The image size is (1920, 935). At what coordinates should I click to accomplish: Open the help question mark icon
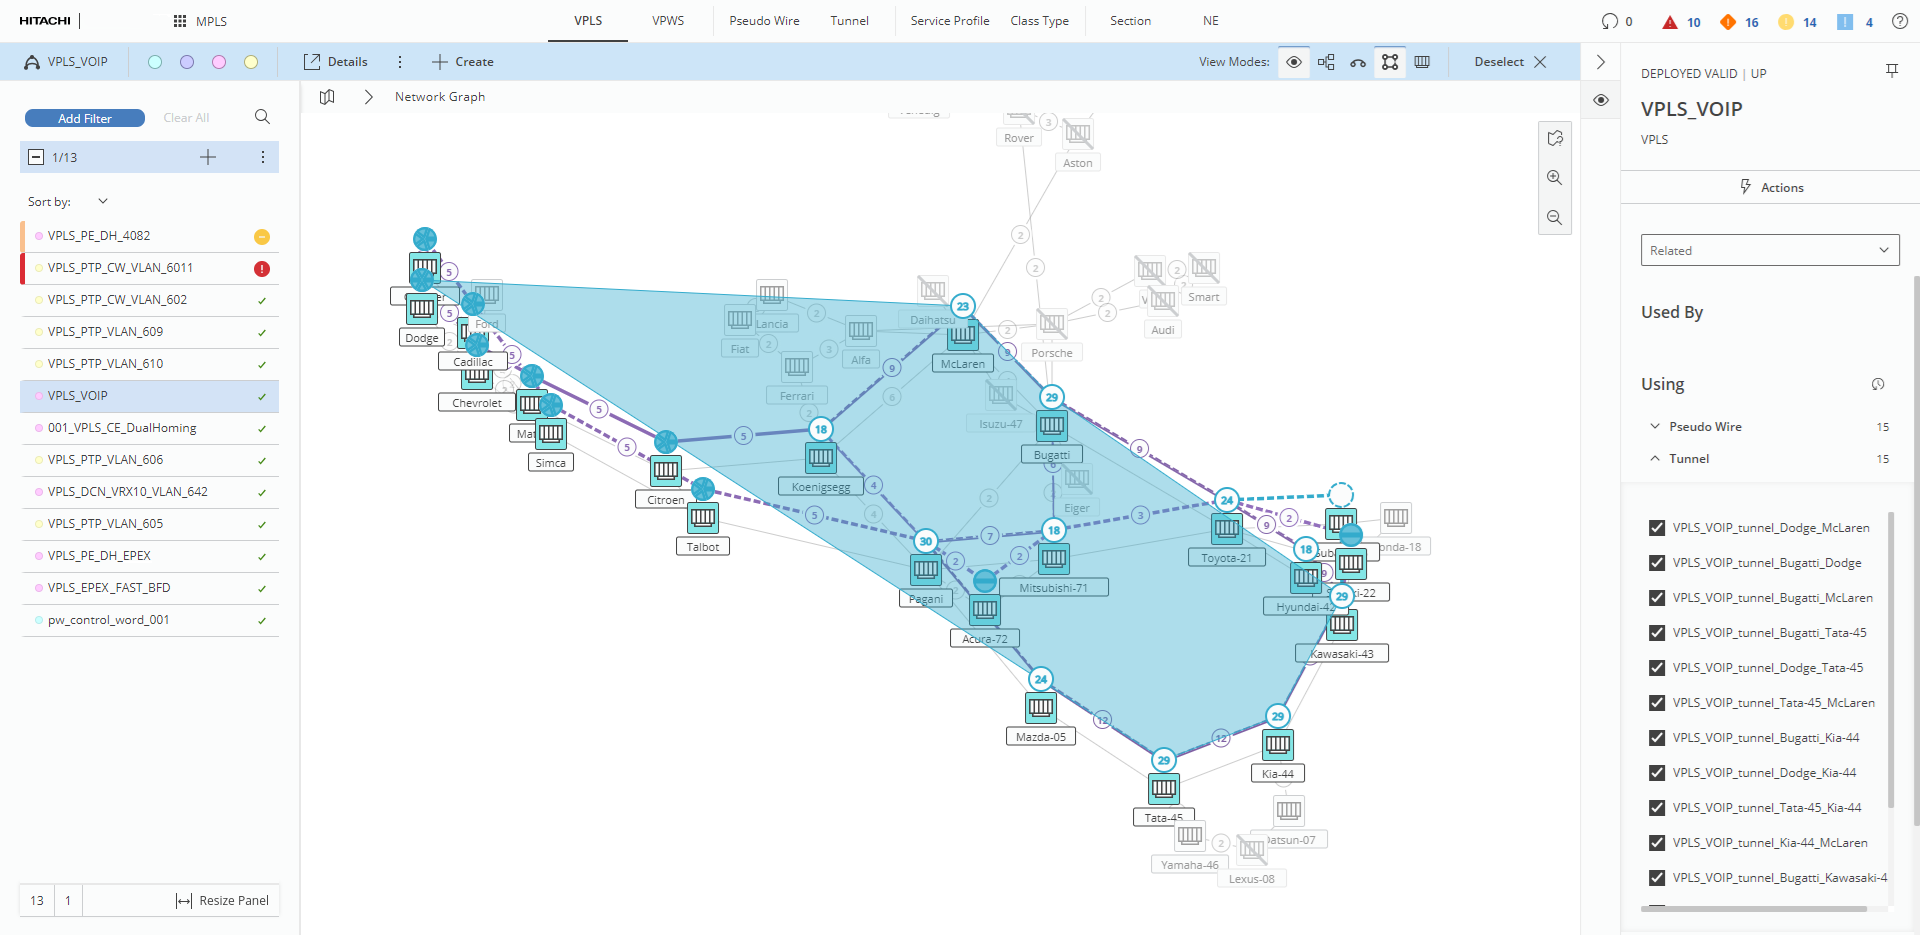tap(1899, 21)
